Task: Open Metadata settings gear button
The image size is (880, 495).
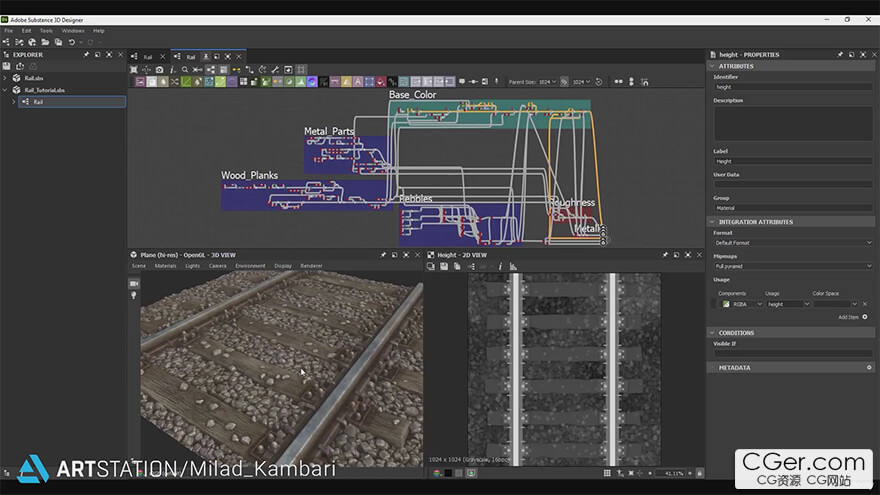Action: pyautogui.click(x=869, y=368)
